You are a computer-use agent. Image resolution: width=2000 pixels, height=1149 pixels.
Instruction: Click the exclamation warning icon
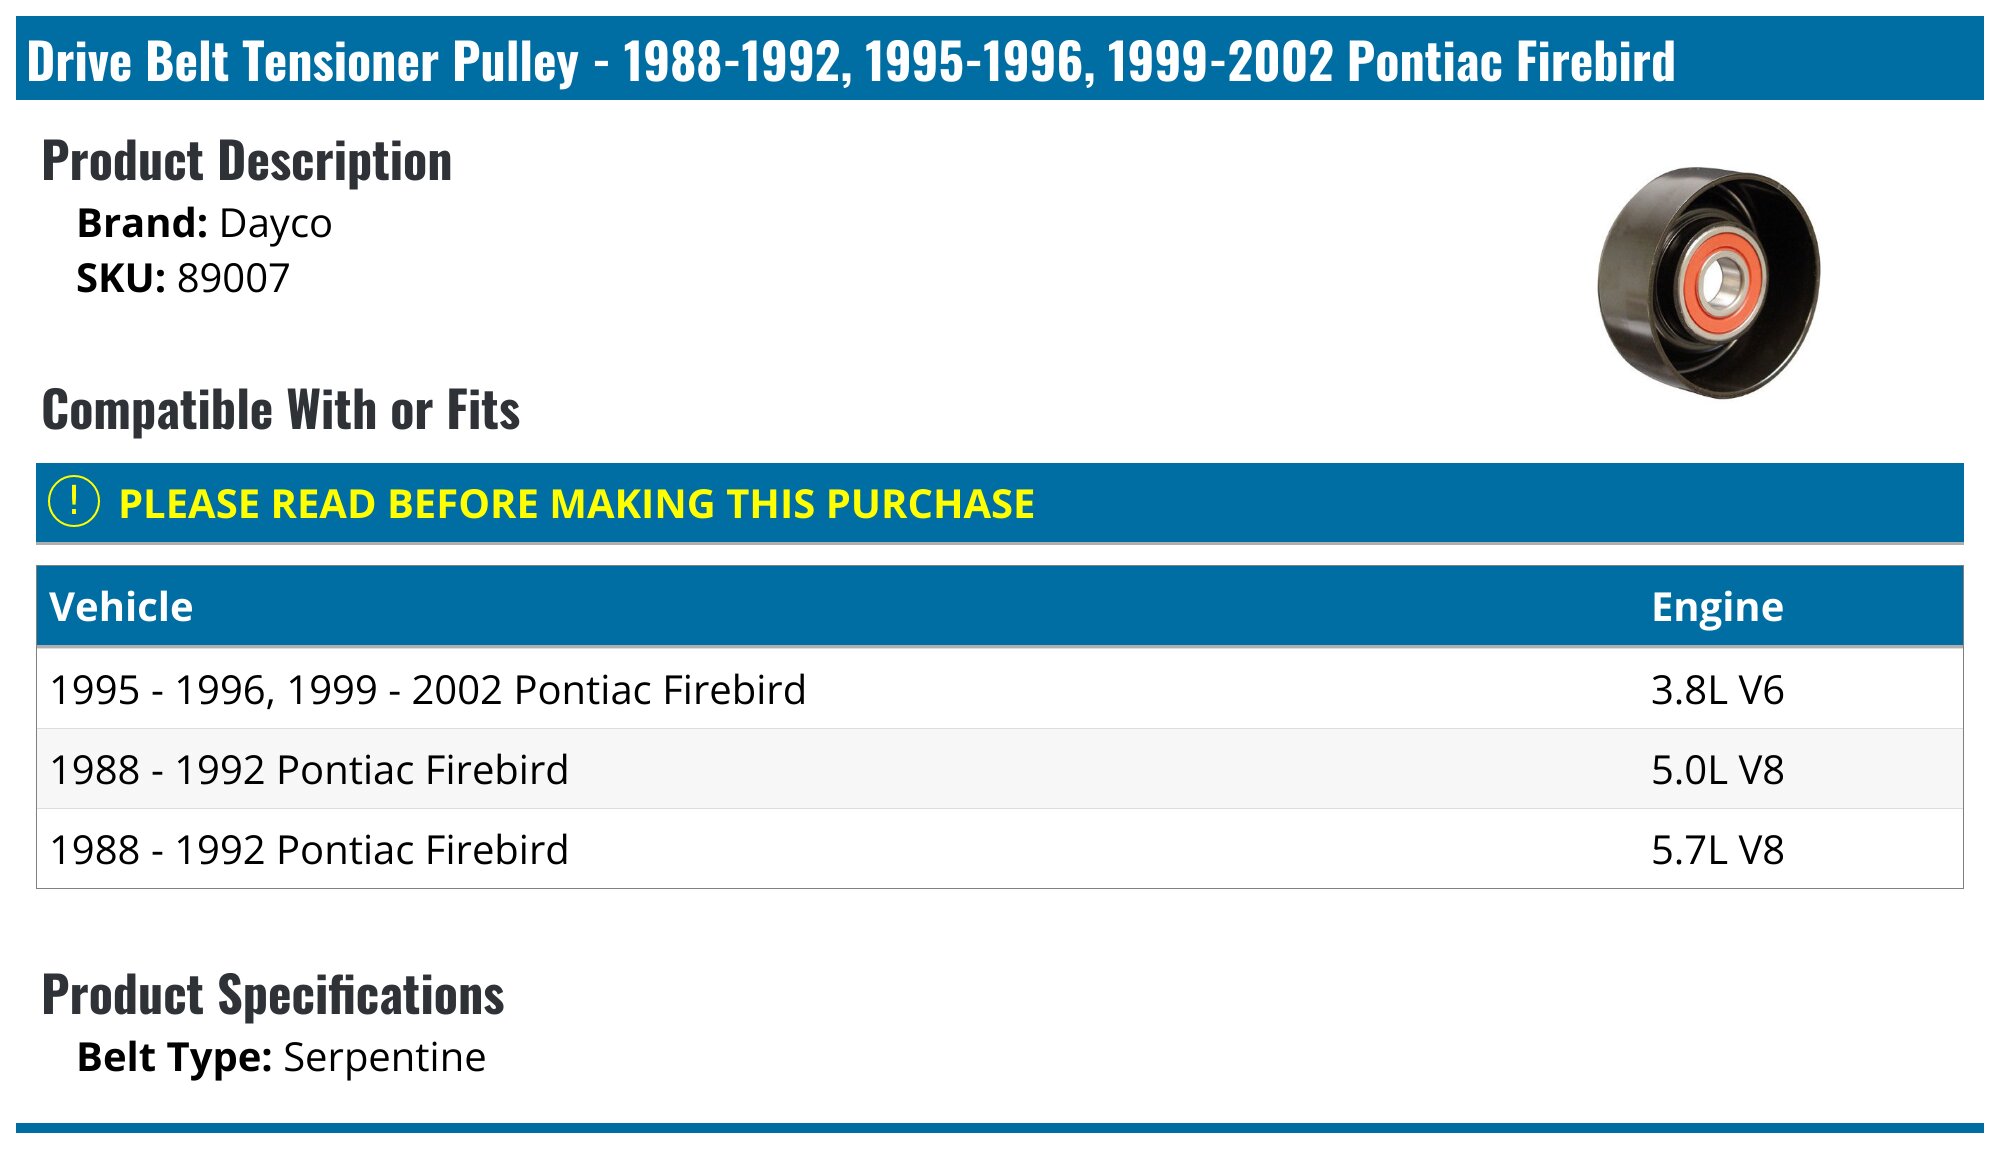point(74,502)
